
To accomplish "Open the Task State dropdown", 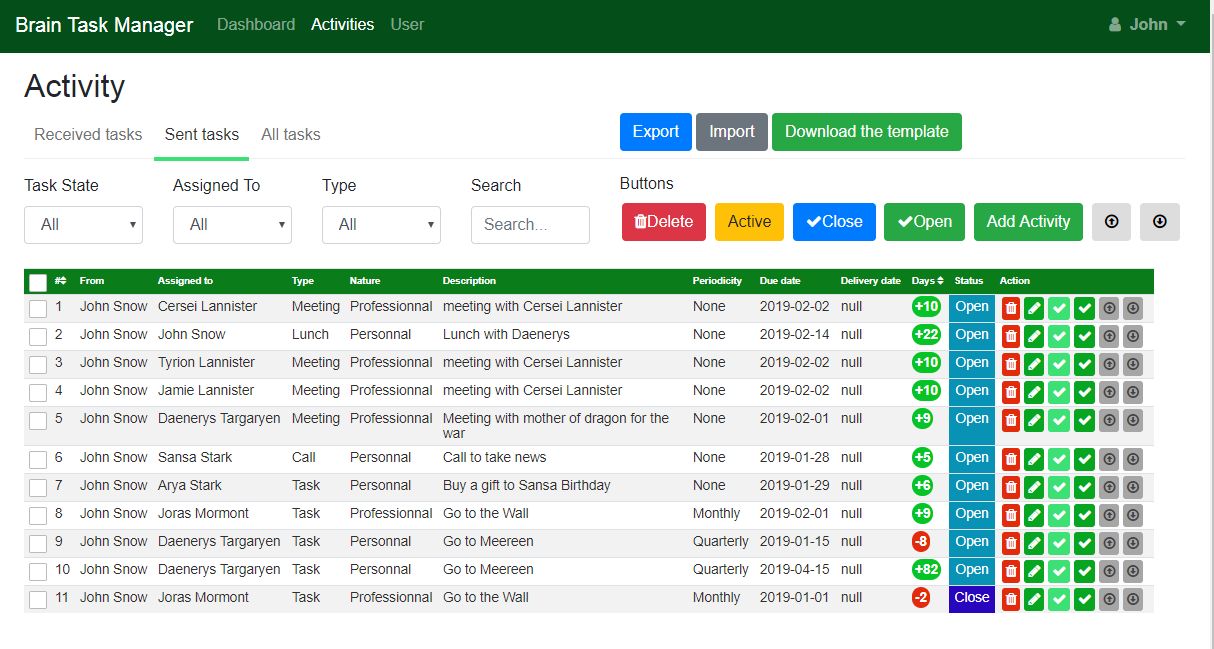I will coord(83,225).
